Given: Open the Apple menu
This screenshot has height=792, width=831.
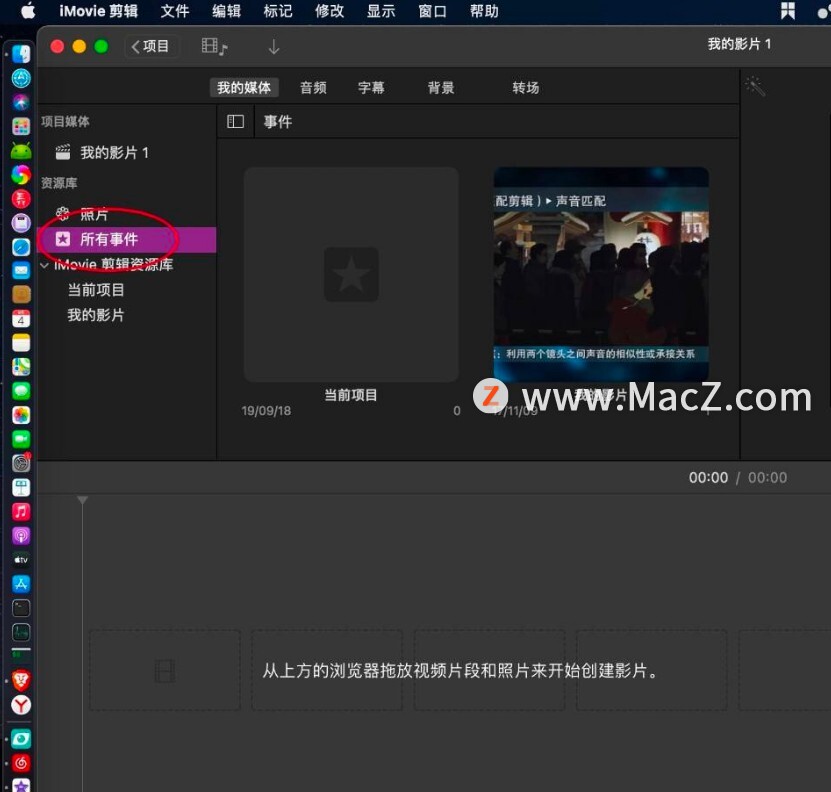Looking at the screenshot, I should (28, 11).
